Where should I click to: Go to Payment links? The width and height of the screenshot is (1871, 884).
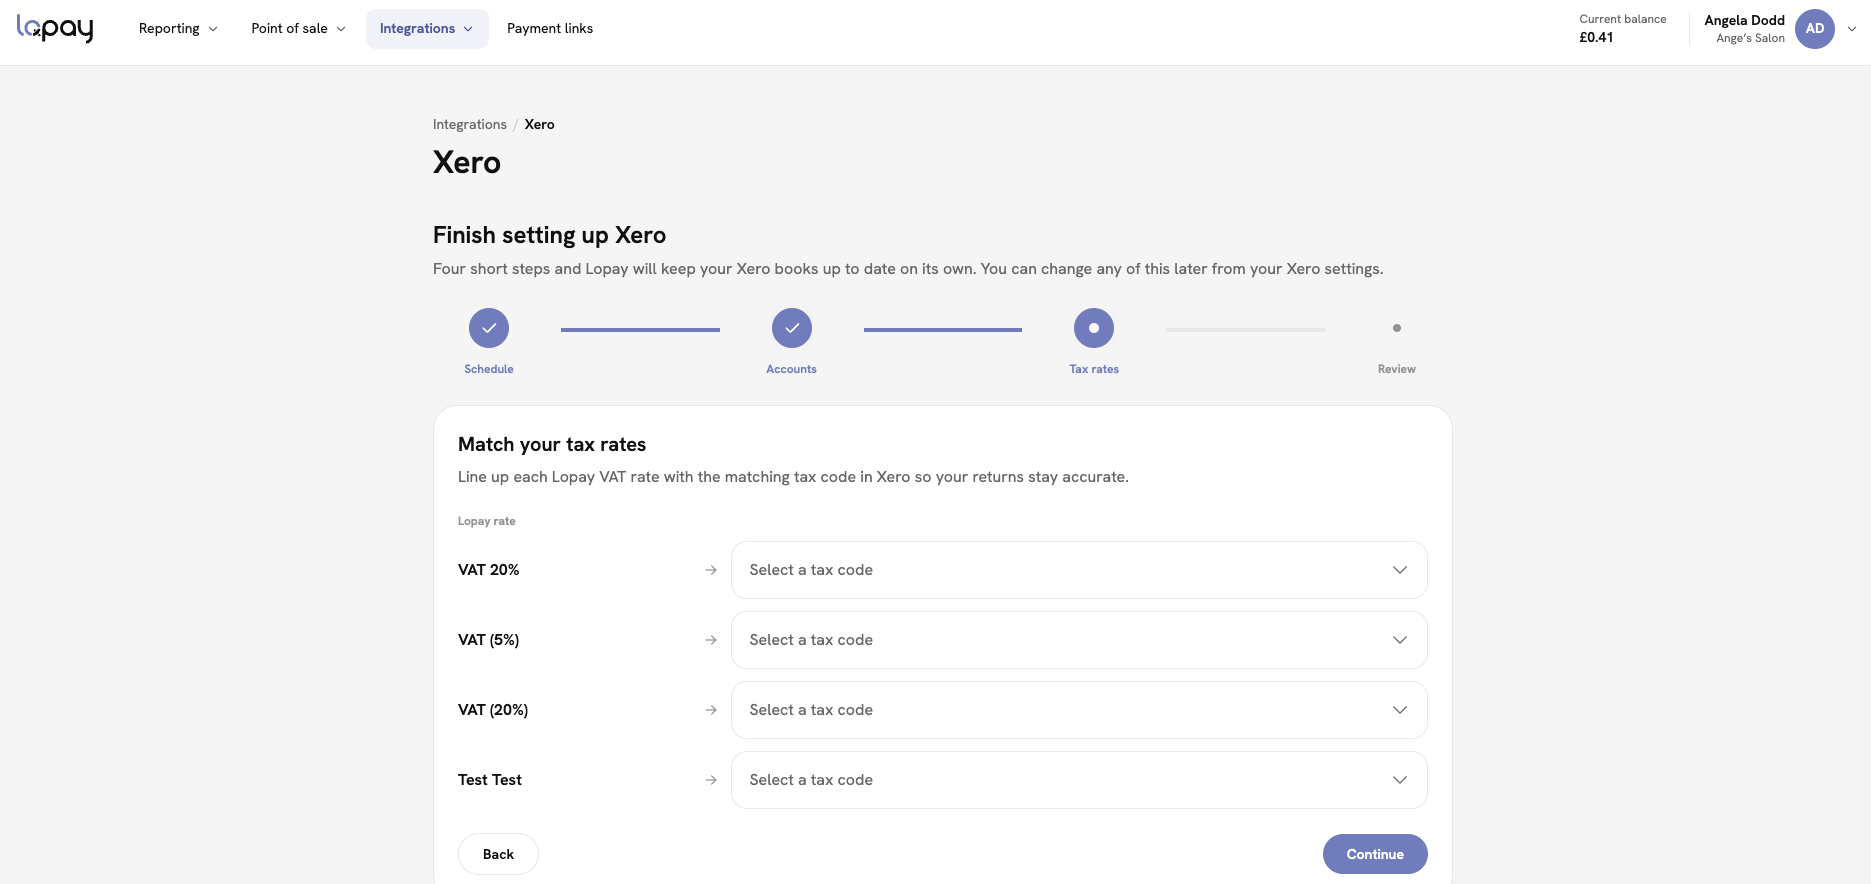(x=550, y=29)
